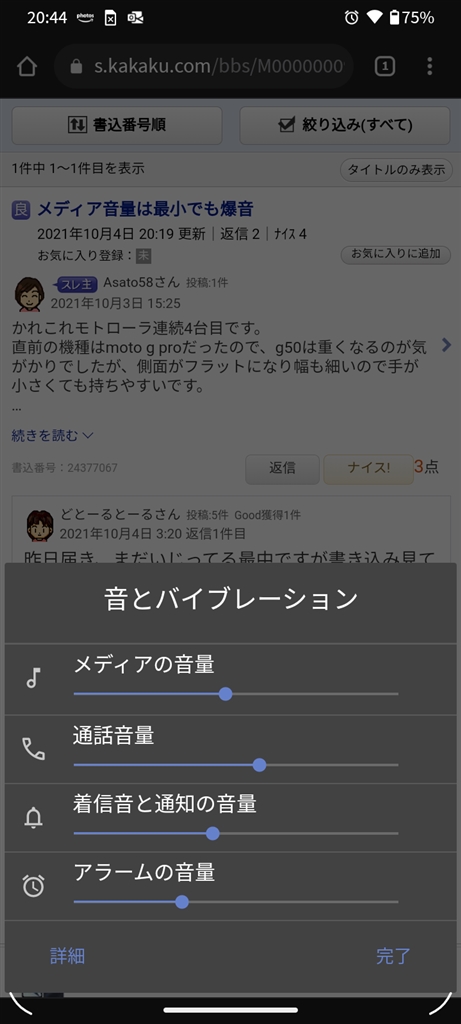Tap 完了 to close volume panel
This screenshot has height=1024, width=461.
[x=393, y=956]
